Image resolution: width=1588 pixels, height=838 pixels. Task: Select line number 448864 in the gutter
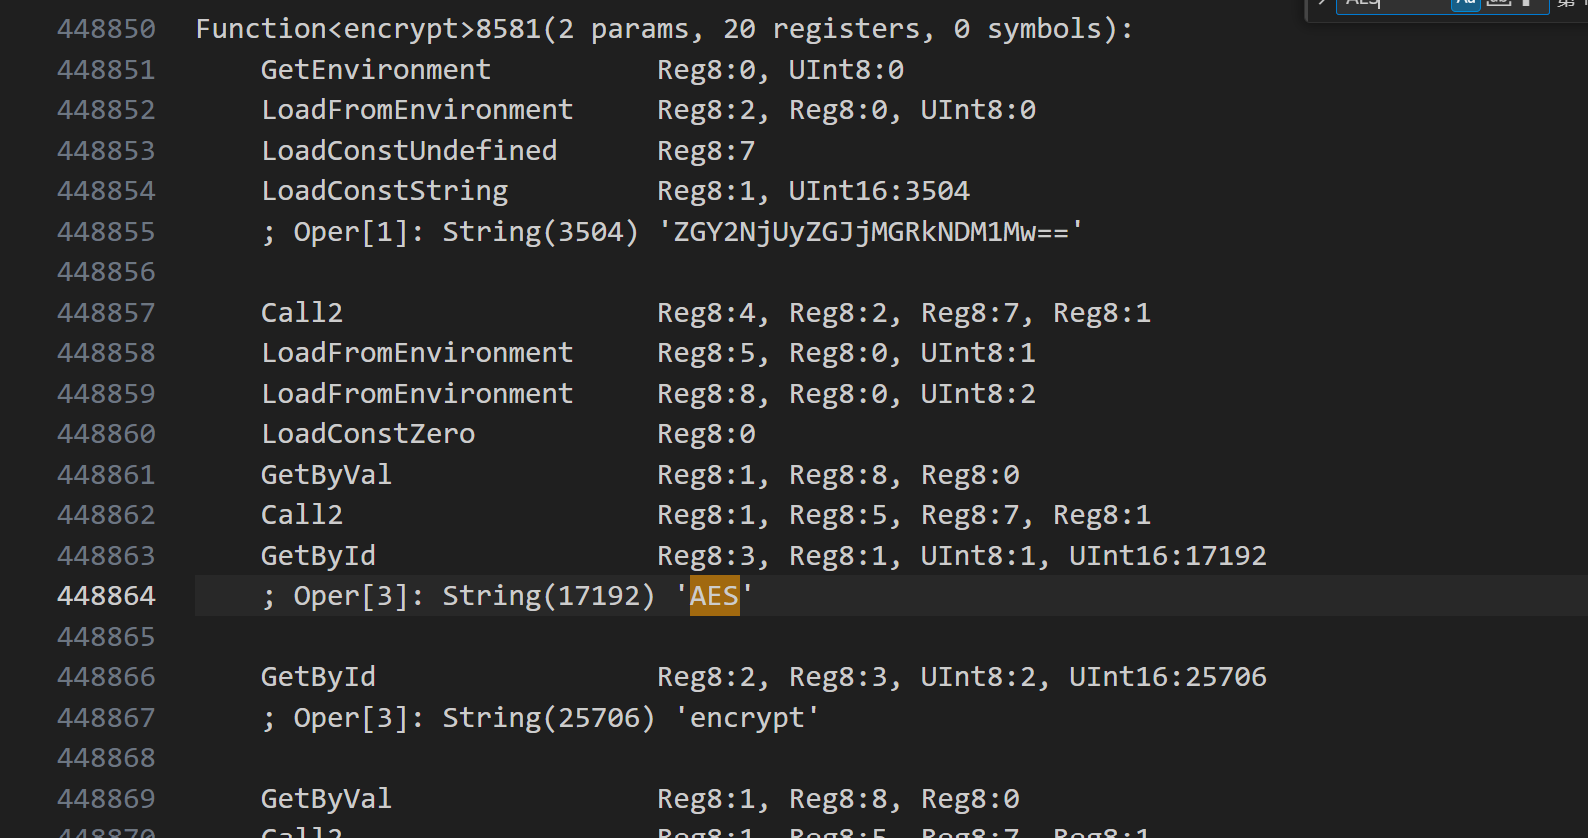106,596
